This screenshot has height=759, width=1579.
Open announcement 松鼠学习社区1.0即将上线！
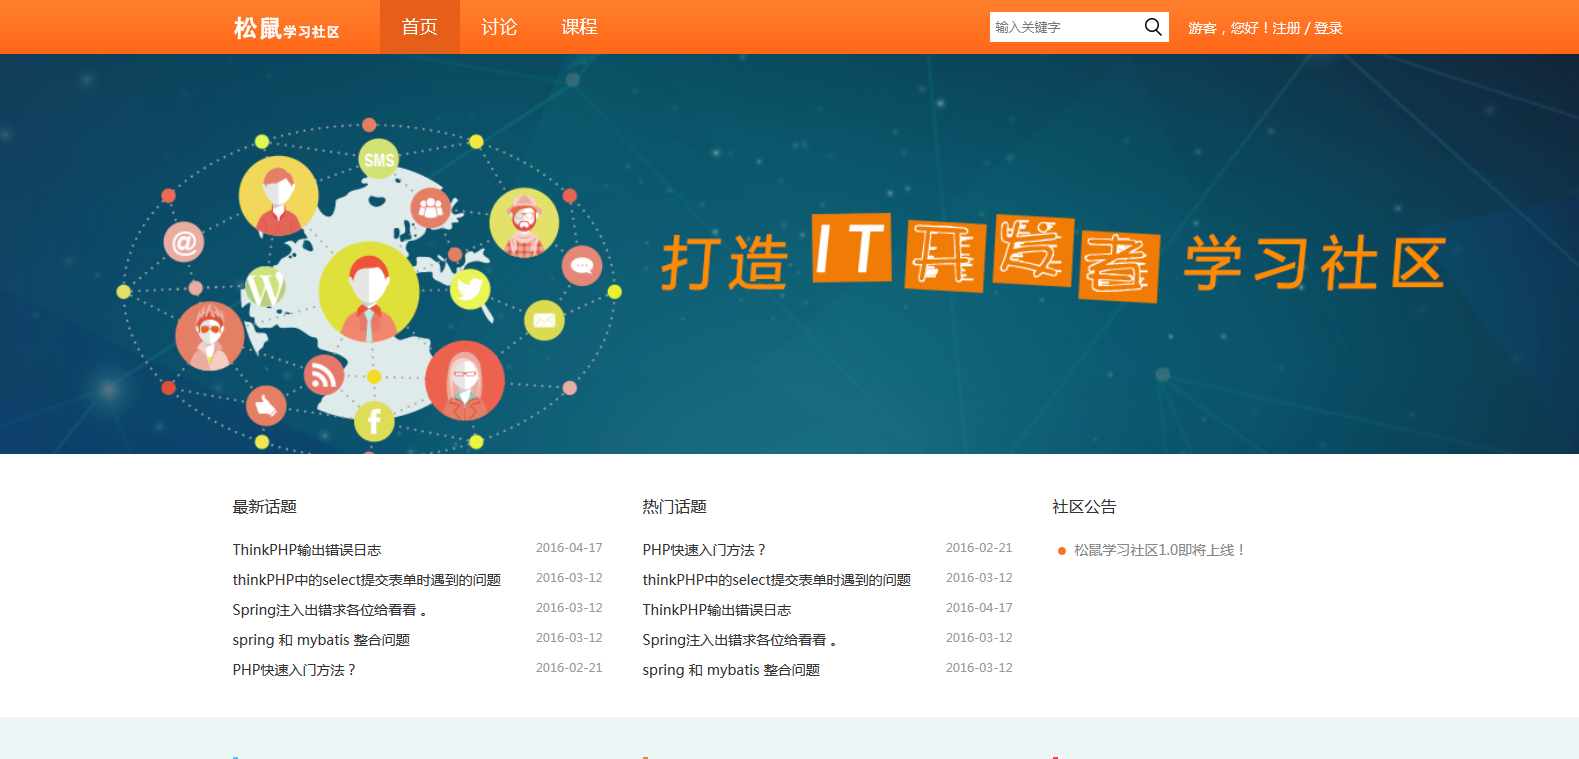(x=1160, y=550)
